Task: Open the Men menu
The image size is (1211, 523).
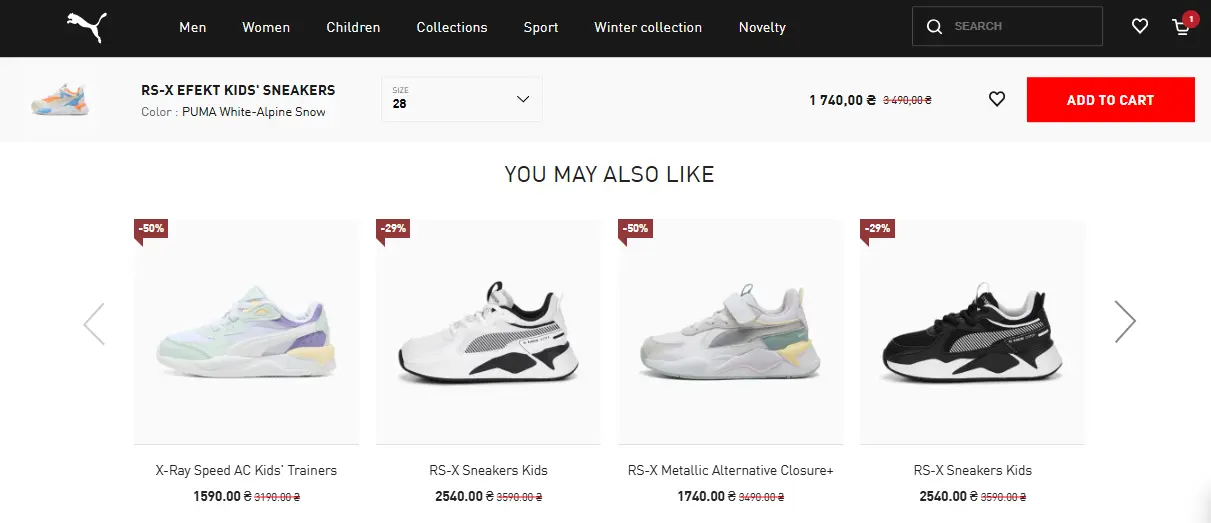Action: click(x=193, y=27)
